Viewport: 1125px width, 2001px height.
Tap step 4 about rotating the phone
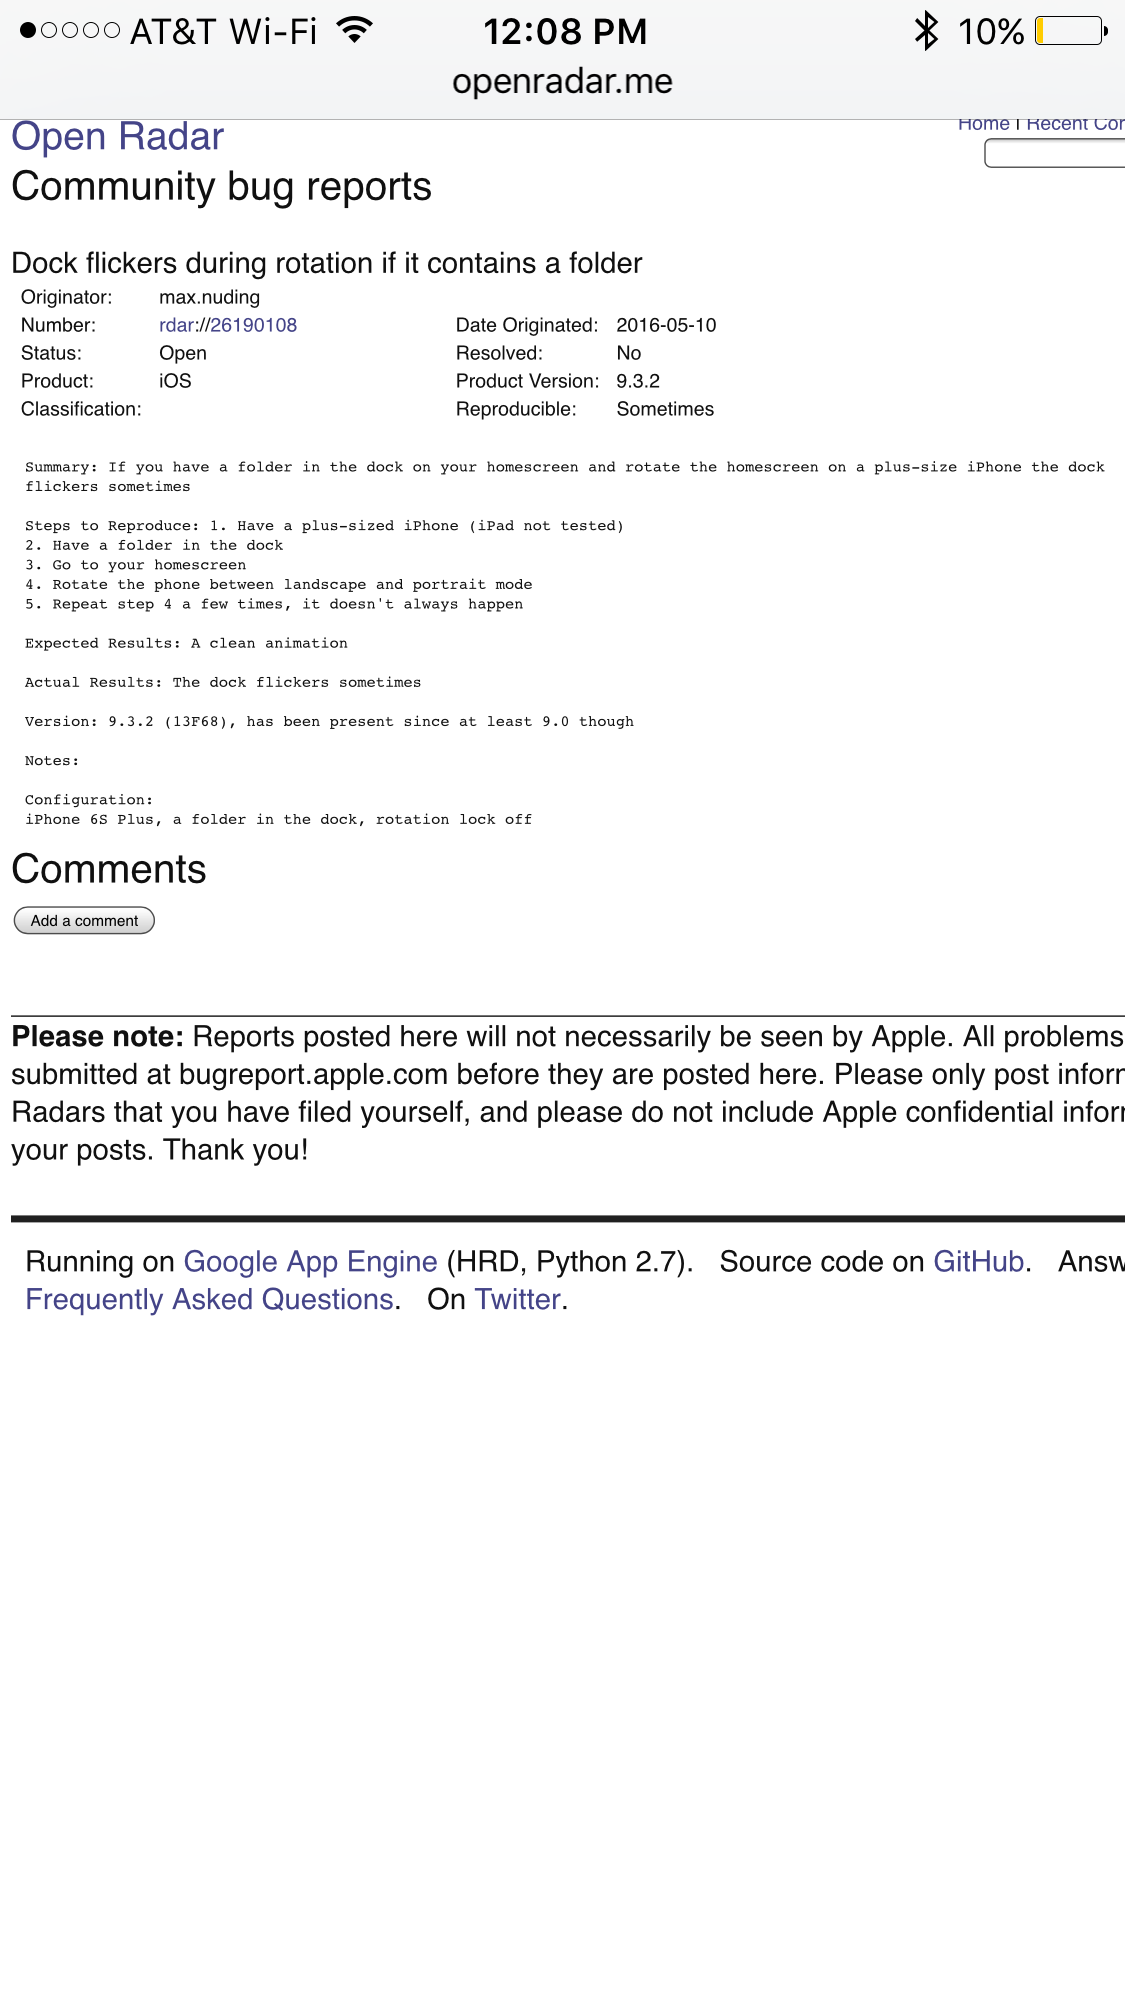point(279,584)
